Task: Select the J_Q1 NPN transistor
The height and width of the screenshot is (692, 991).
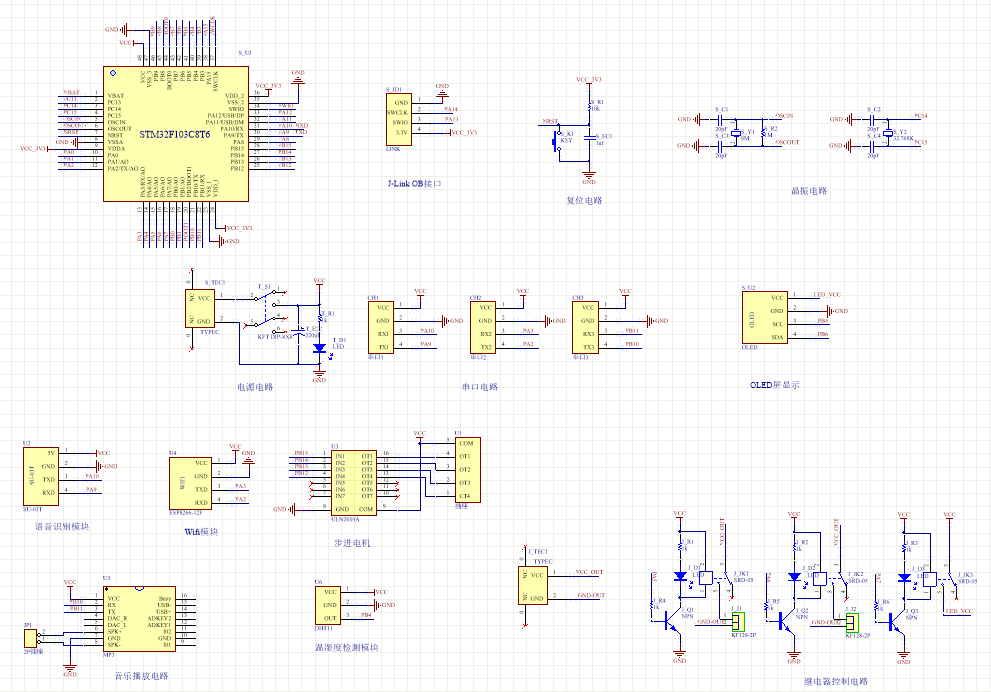Action: (x=674, y=622)
